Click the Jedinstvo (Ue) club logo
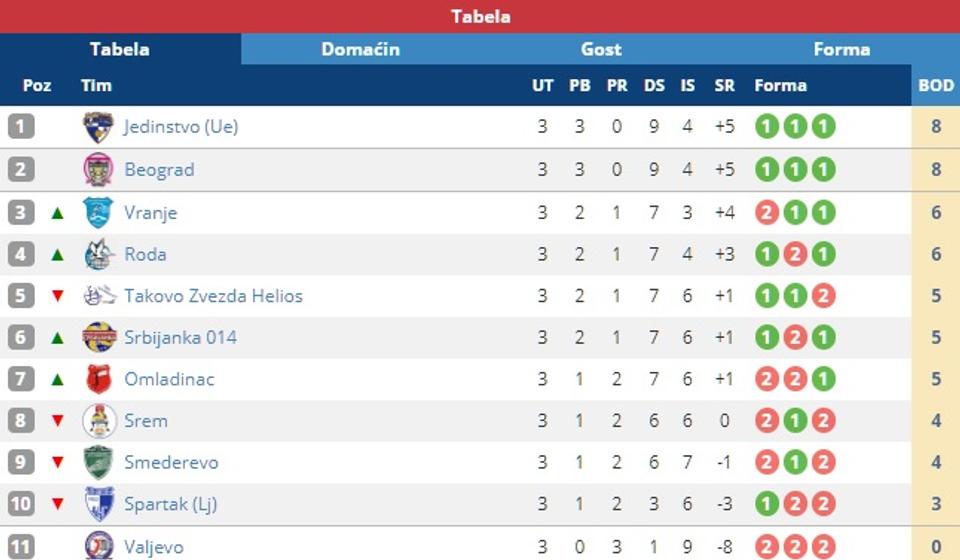This screenshot has width=960, height=560. (98, 127)
